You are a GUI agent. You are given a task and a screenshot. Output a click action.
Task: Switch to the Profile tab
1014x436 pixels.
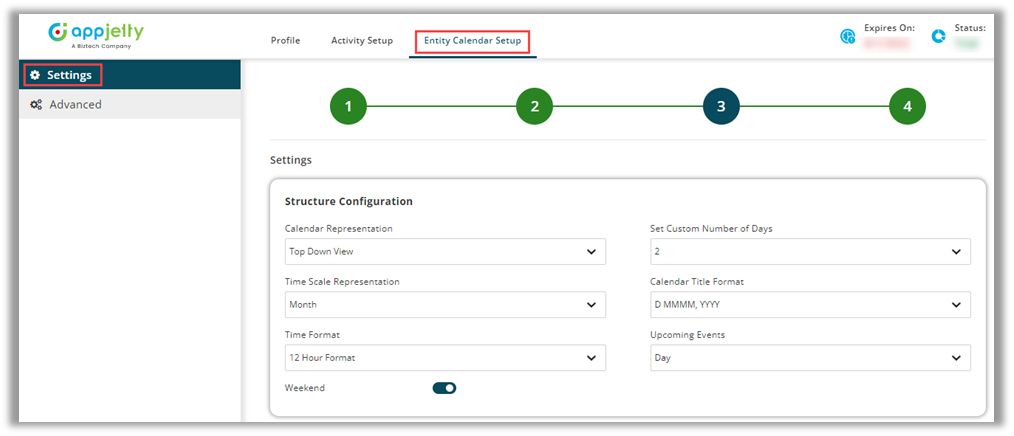(x=285, y=41)
